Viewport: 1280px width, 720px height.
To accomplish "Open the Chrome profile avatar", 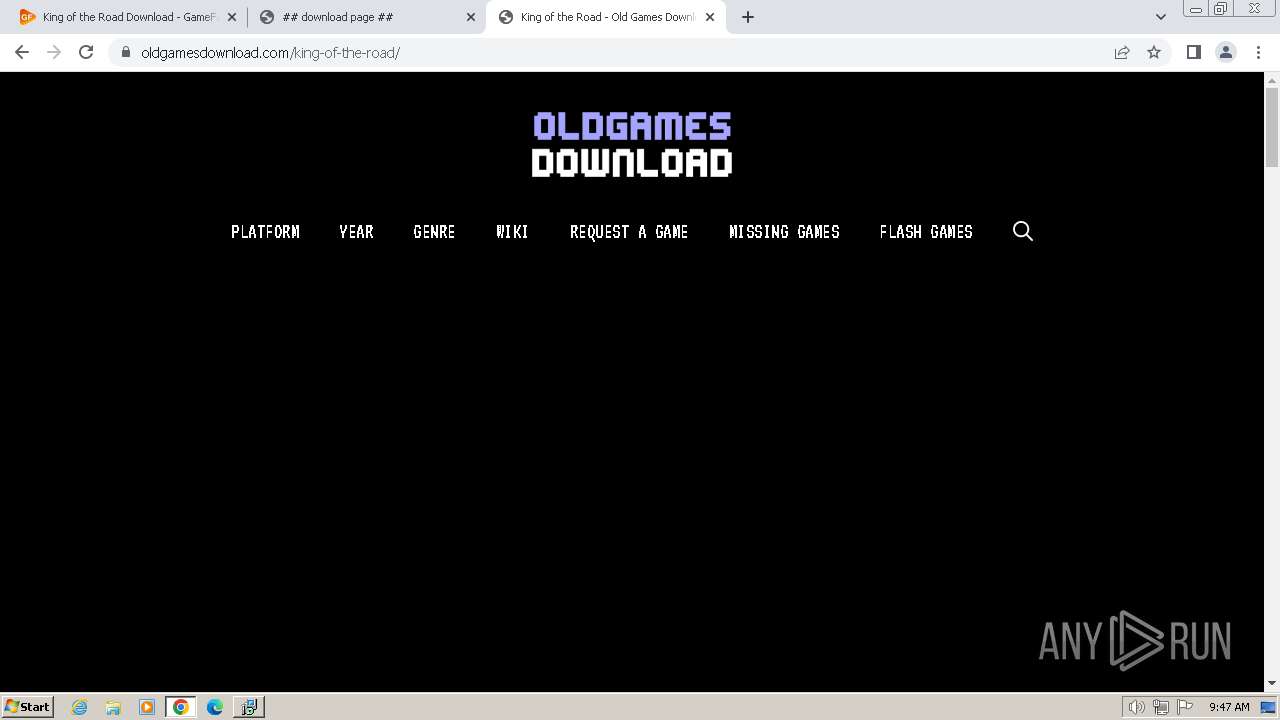I will point(1226,52).
